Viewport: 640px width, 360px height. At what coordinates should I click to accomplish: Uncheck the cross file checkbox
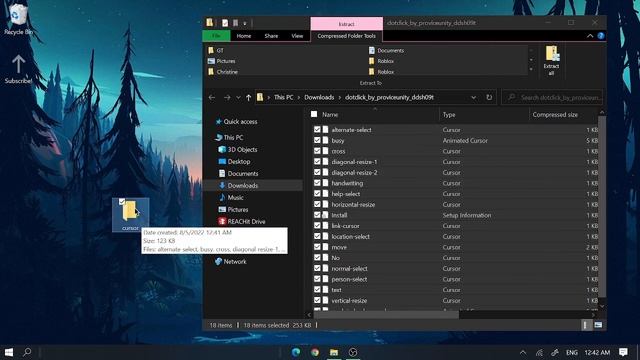point(317,151)
